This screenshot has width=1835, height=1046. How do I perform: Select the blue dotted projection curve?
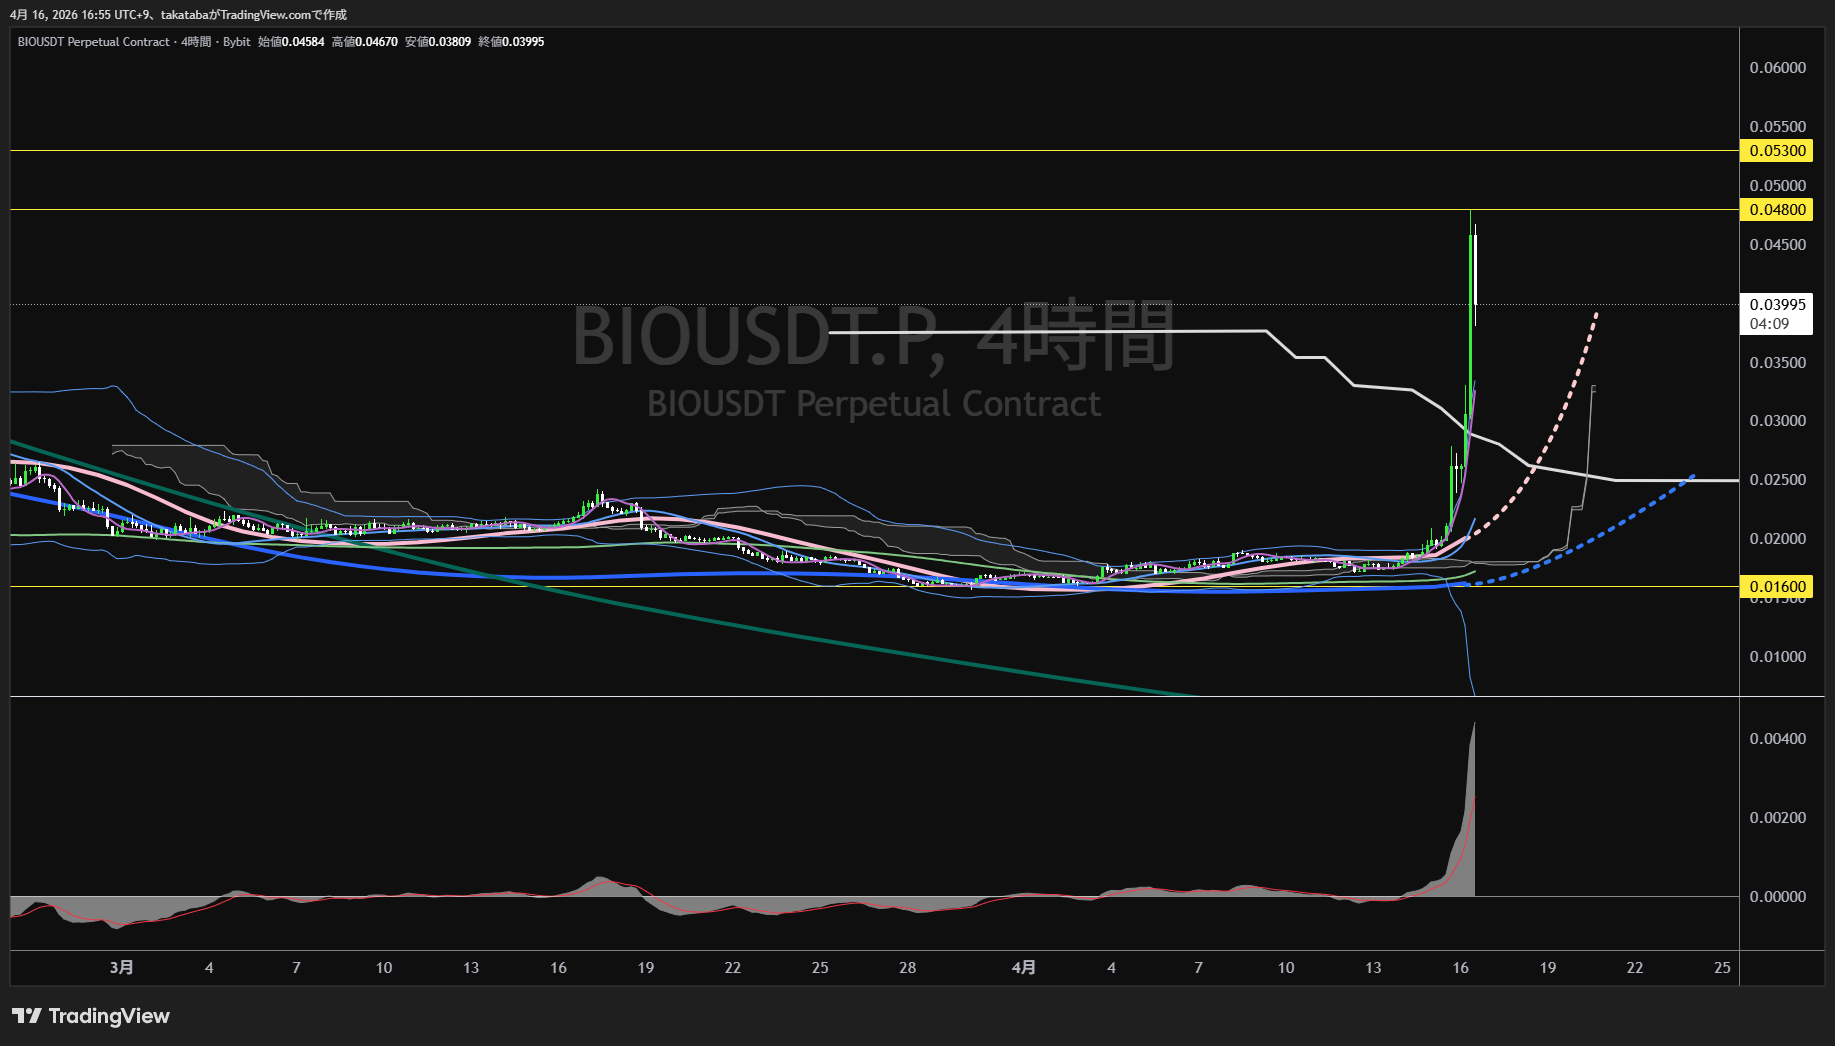(x=1600, y=528)
